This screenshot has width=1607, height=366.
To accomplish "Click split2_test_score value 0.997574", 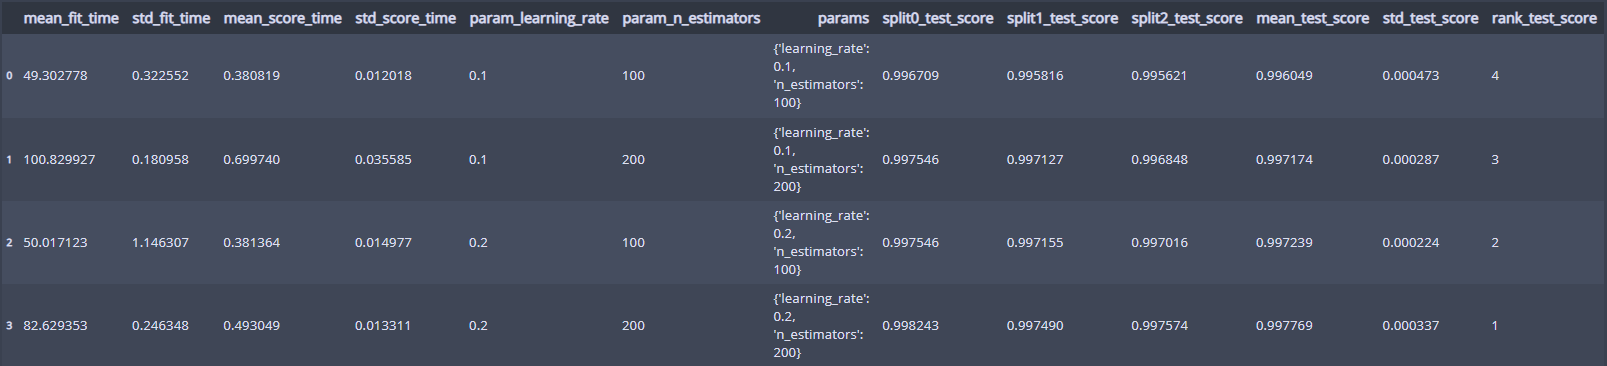I will tap(1160, 326).
